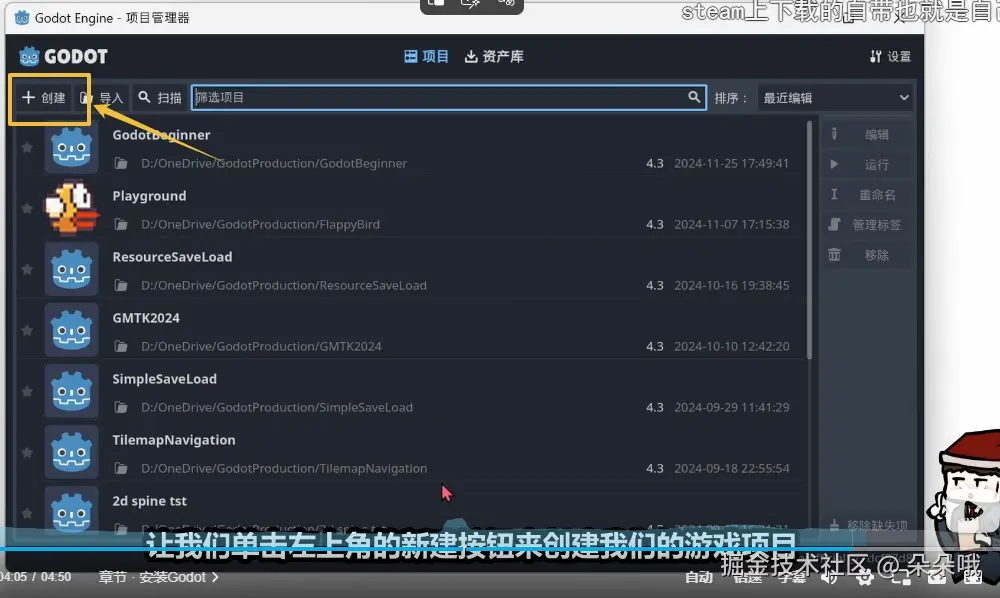Mark TilemapNavigation as favorite with its star
Viewport: 1000px width, 598px height.
tap(27, 453)
